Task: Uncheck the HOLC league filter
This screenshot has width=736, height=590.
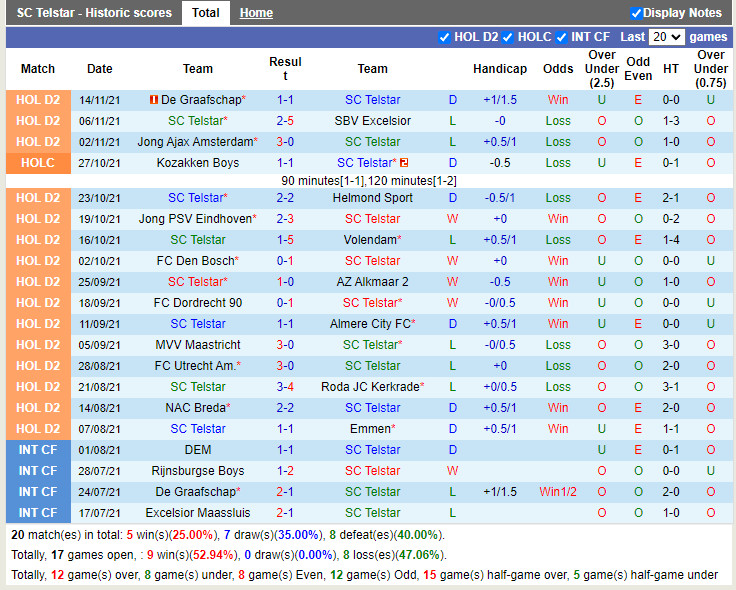Action: click(507, 37)
